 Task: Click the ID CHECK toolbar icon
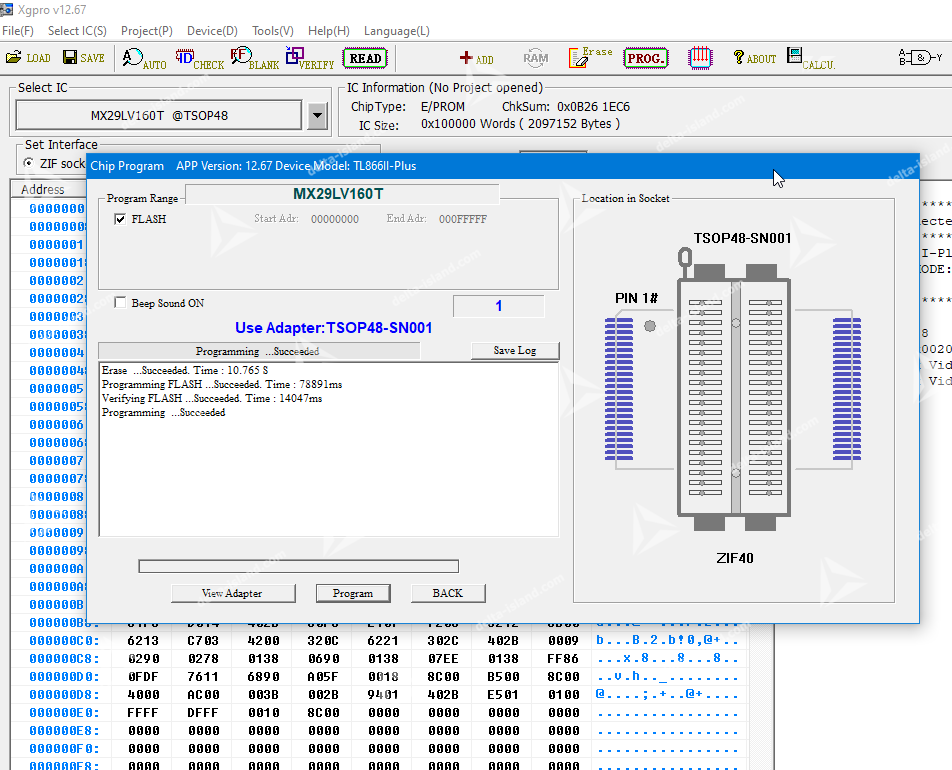(x=200, y=59)
